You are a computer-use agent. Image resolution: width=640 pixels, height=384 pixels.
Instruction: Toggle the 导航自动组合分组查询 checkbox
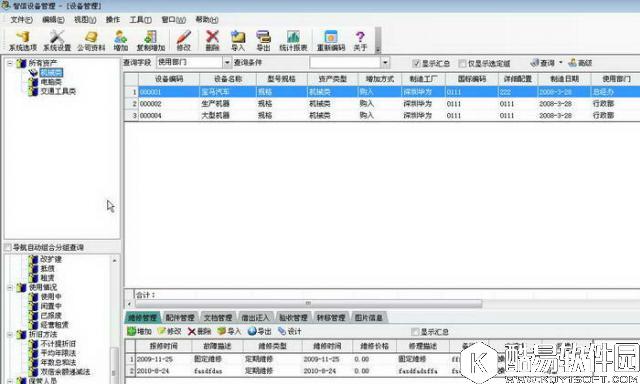(x=8, y=247)
